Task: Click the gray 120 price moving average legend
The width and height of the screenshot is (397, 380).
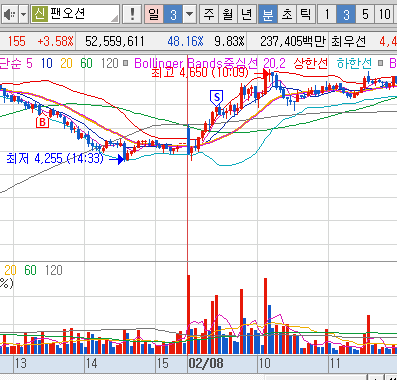Action: point(110,63)
